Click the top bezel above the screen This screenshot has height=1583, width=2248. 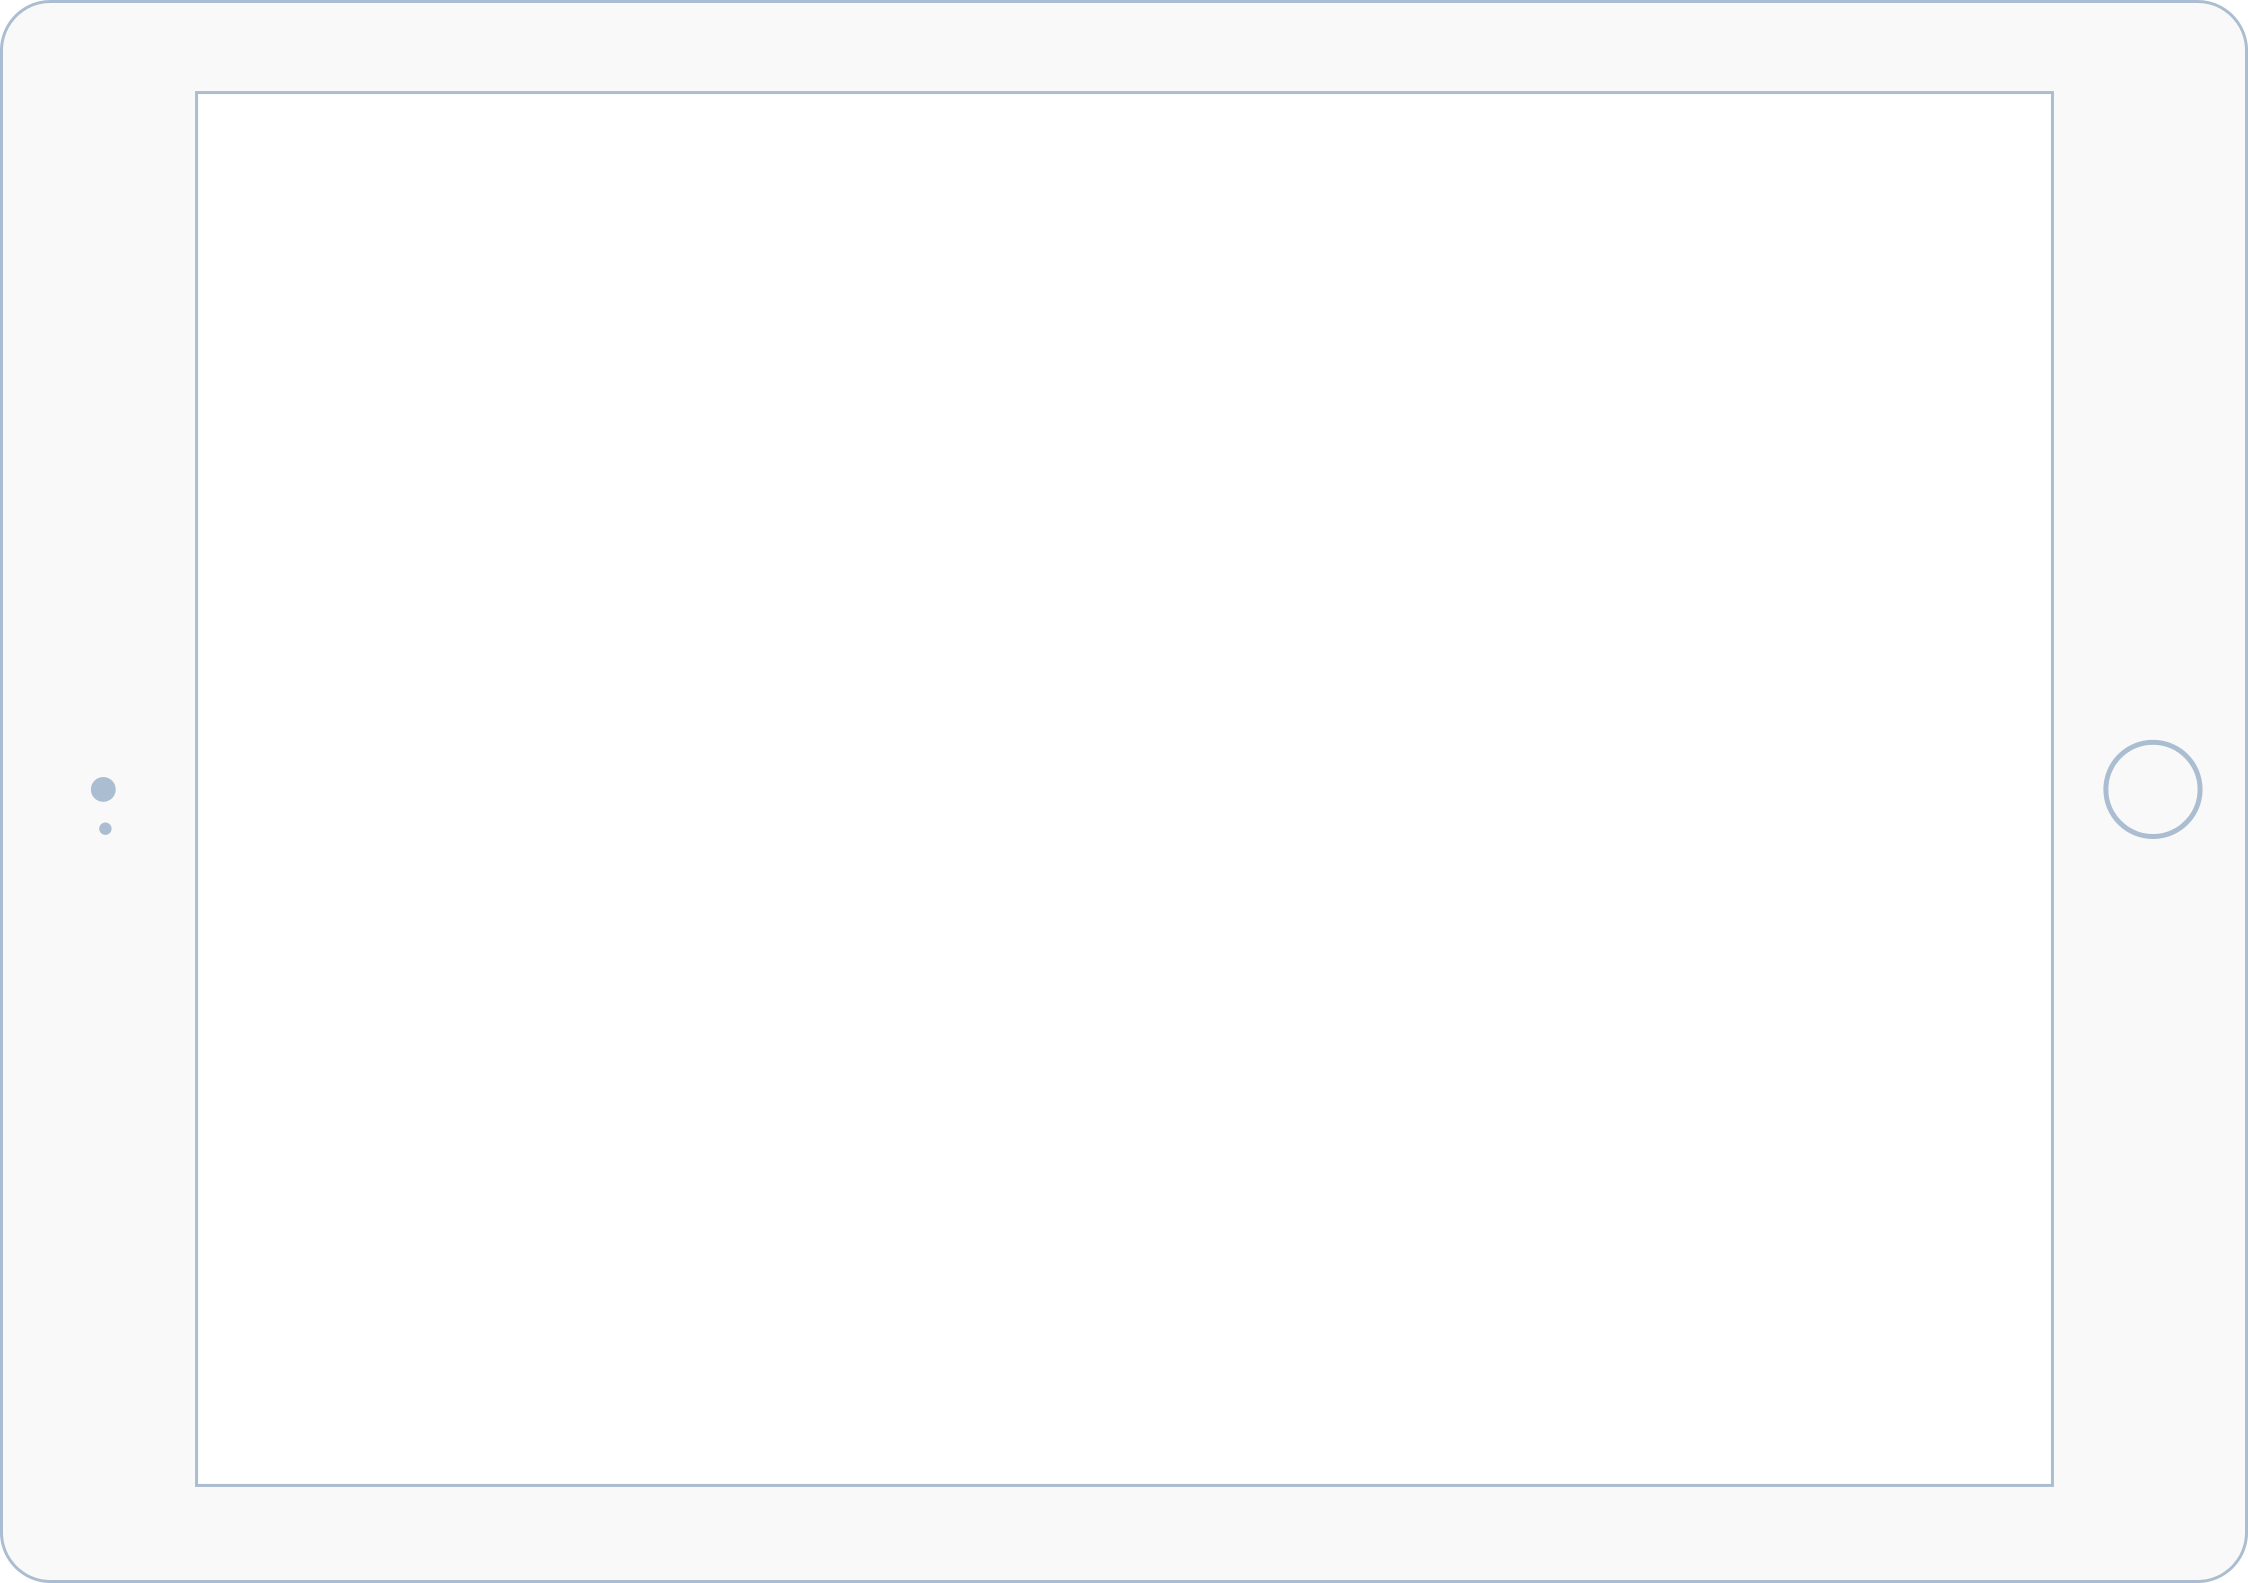pos(1124,47)
